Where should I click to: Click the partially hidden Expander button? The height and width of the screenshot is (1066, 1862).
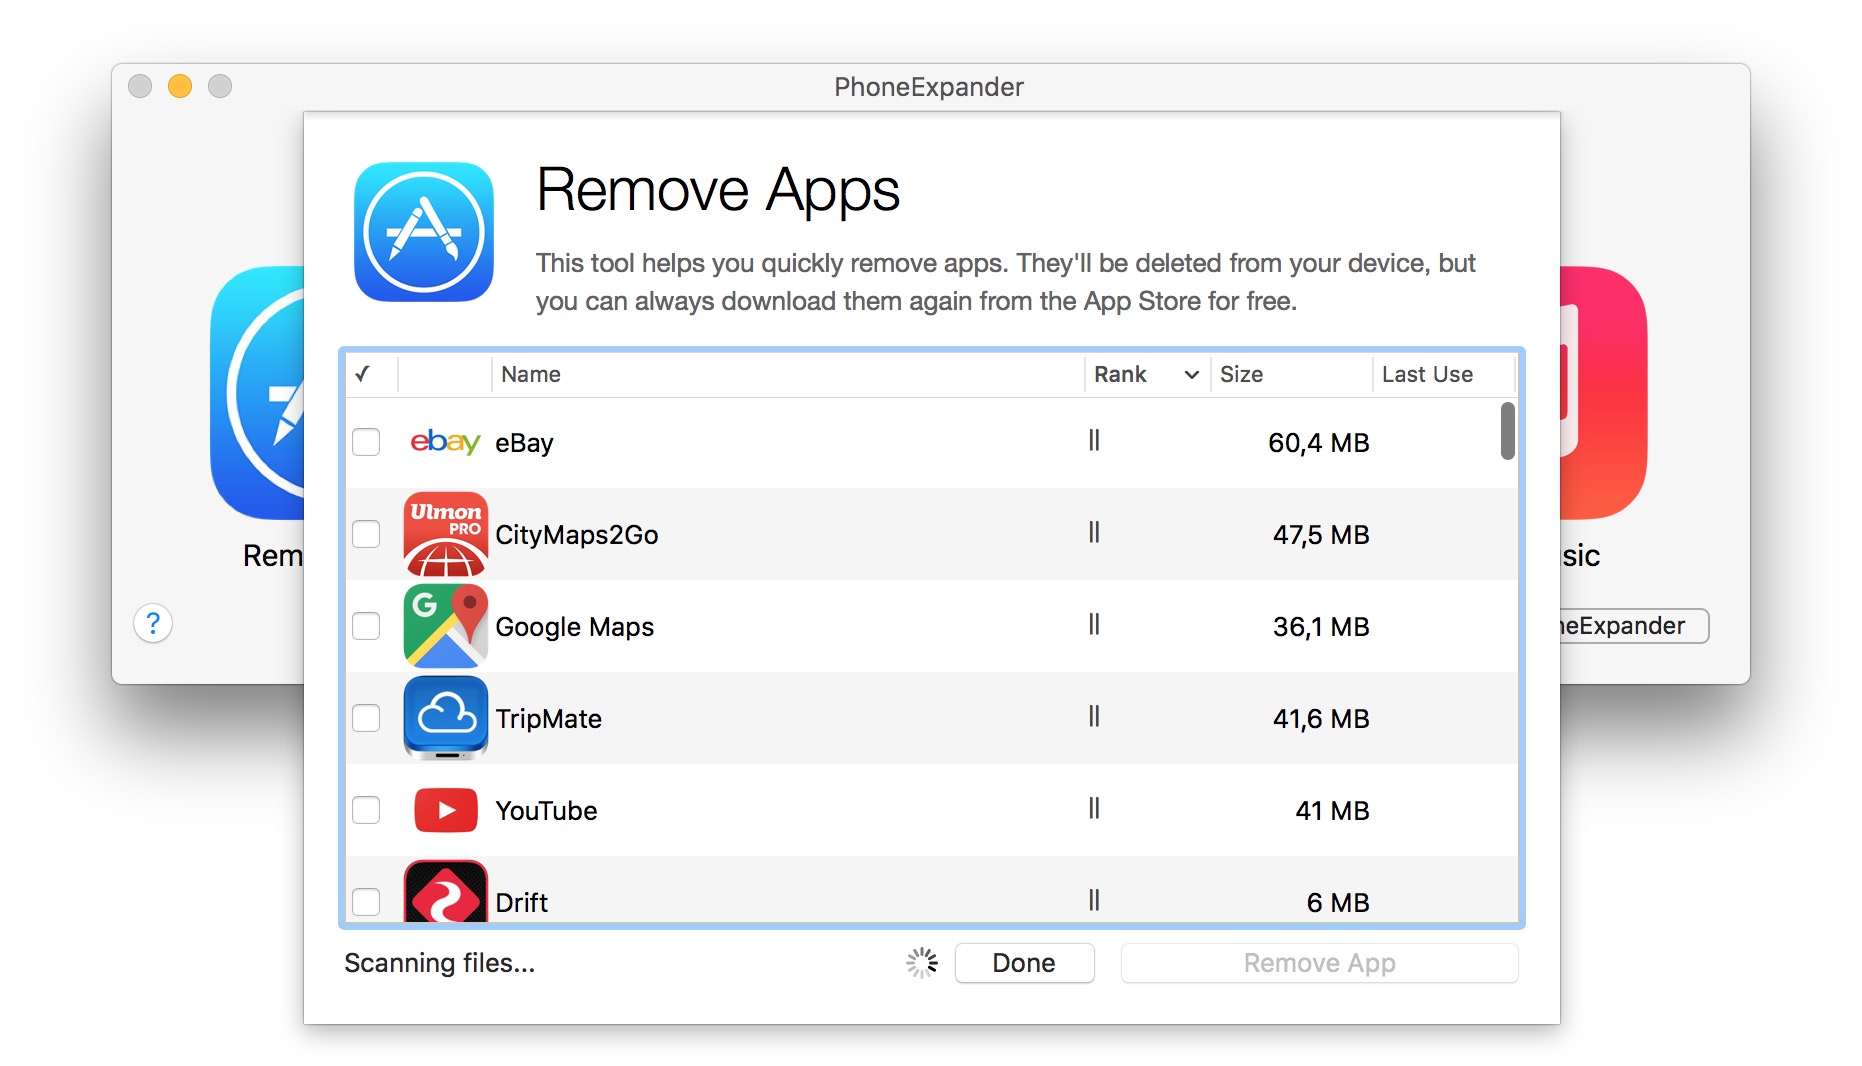tap(1634, 626)
